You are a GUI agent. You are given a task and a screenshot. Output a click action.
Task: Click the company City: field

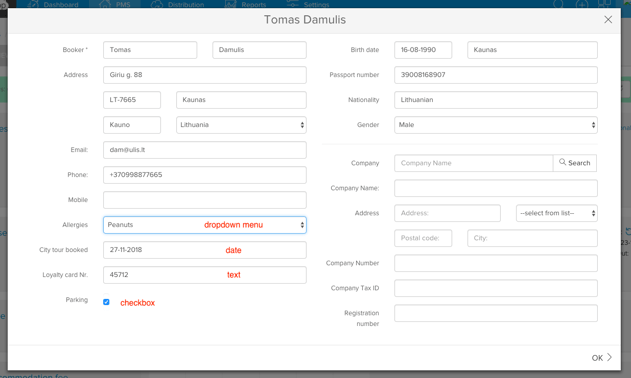click(x=532, y=238)
